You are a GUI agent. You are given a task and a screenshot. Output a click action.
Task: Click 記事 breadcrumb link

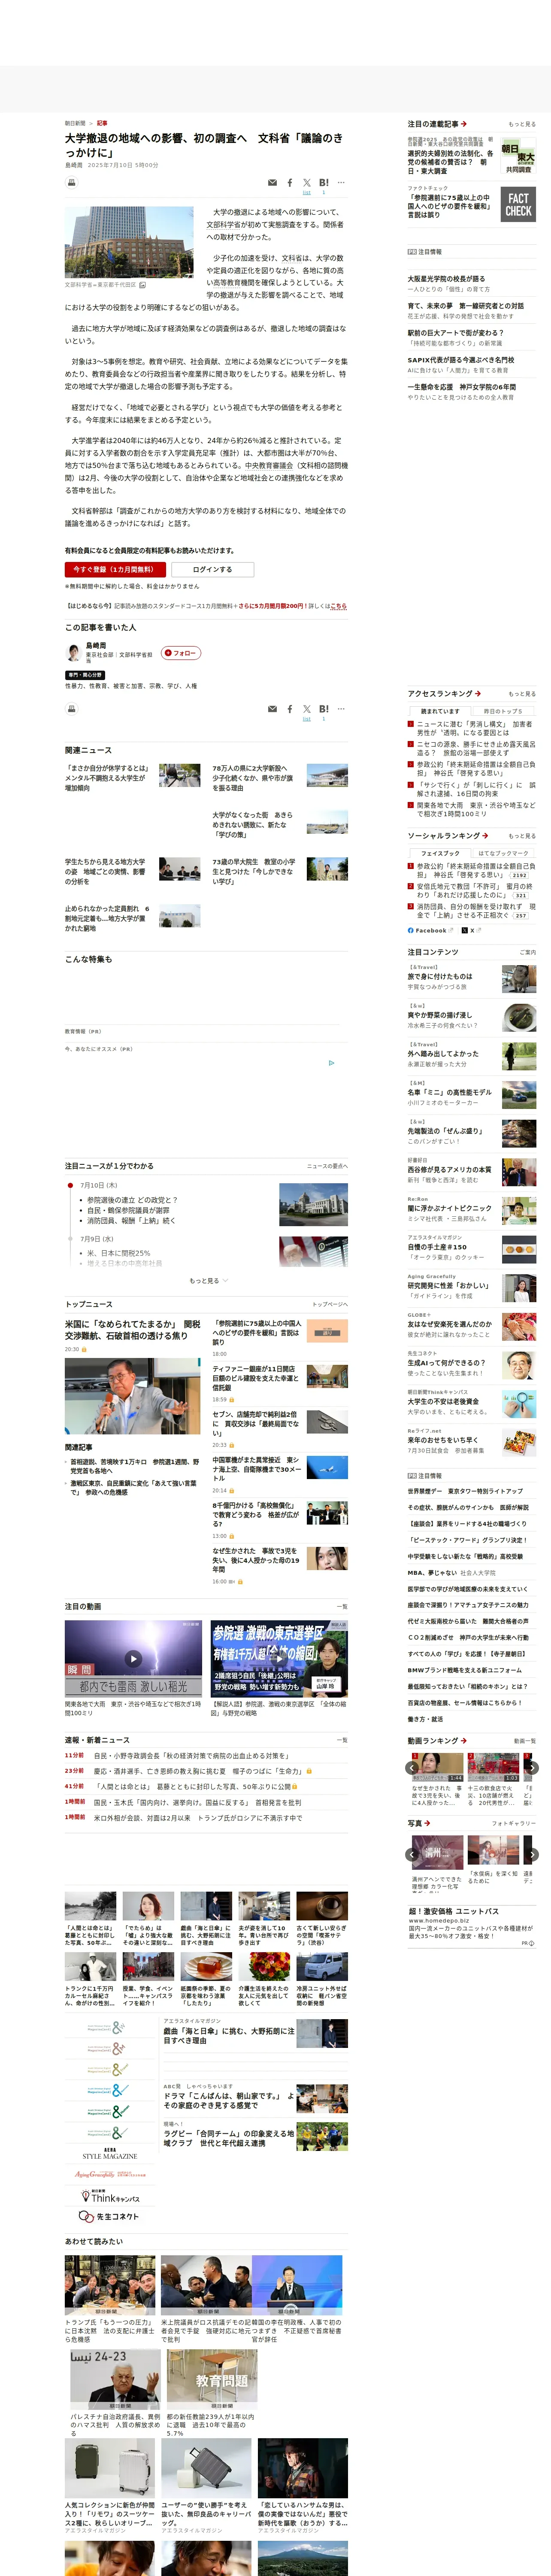(102, 123)
